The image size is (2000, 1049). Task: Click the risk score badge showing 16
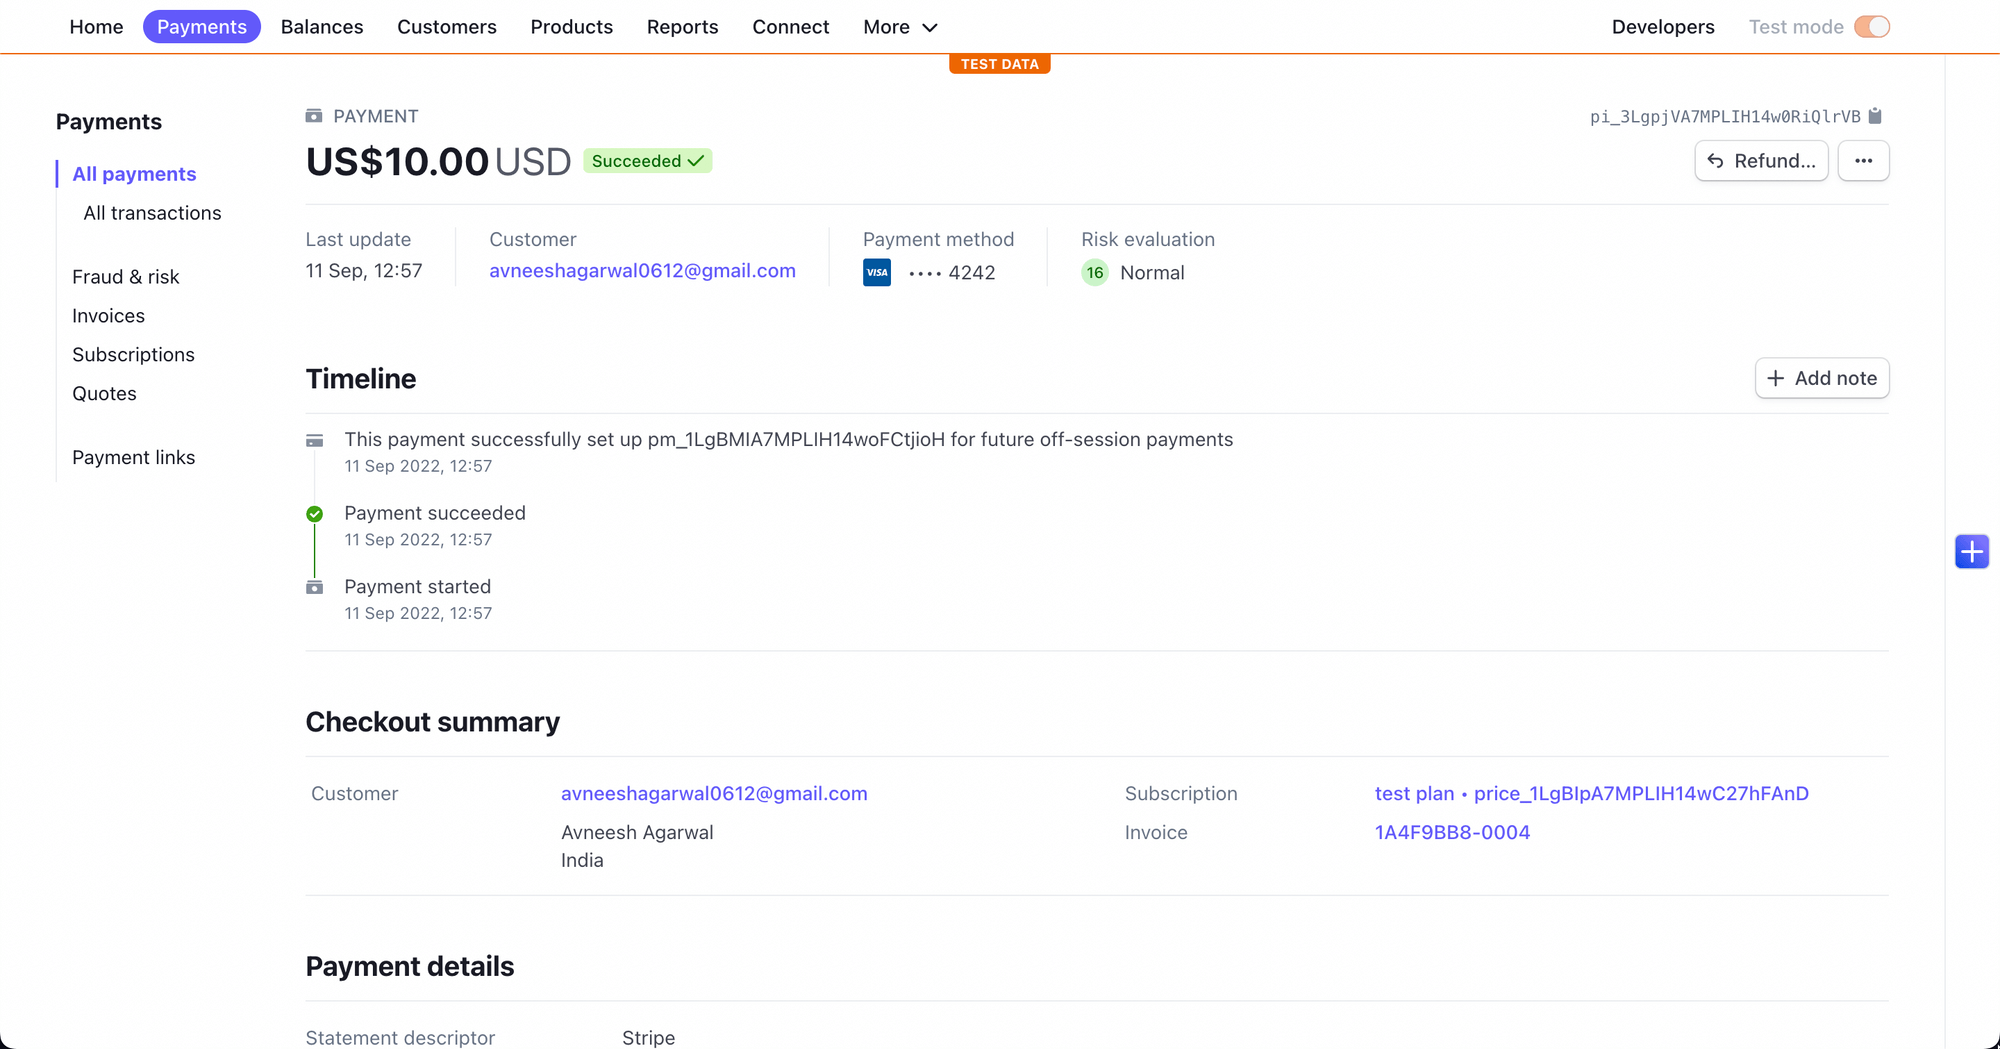coord(1095,272)
